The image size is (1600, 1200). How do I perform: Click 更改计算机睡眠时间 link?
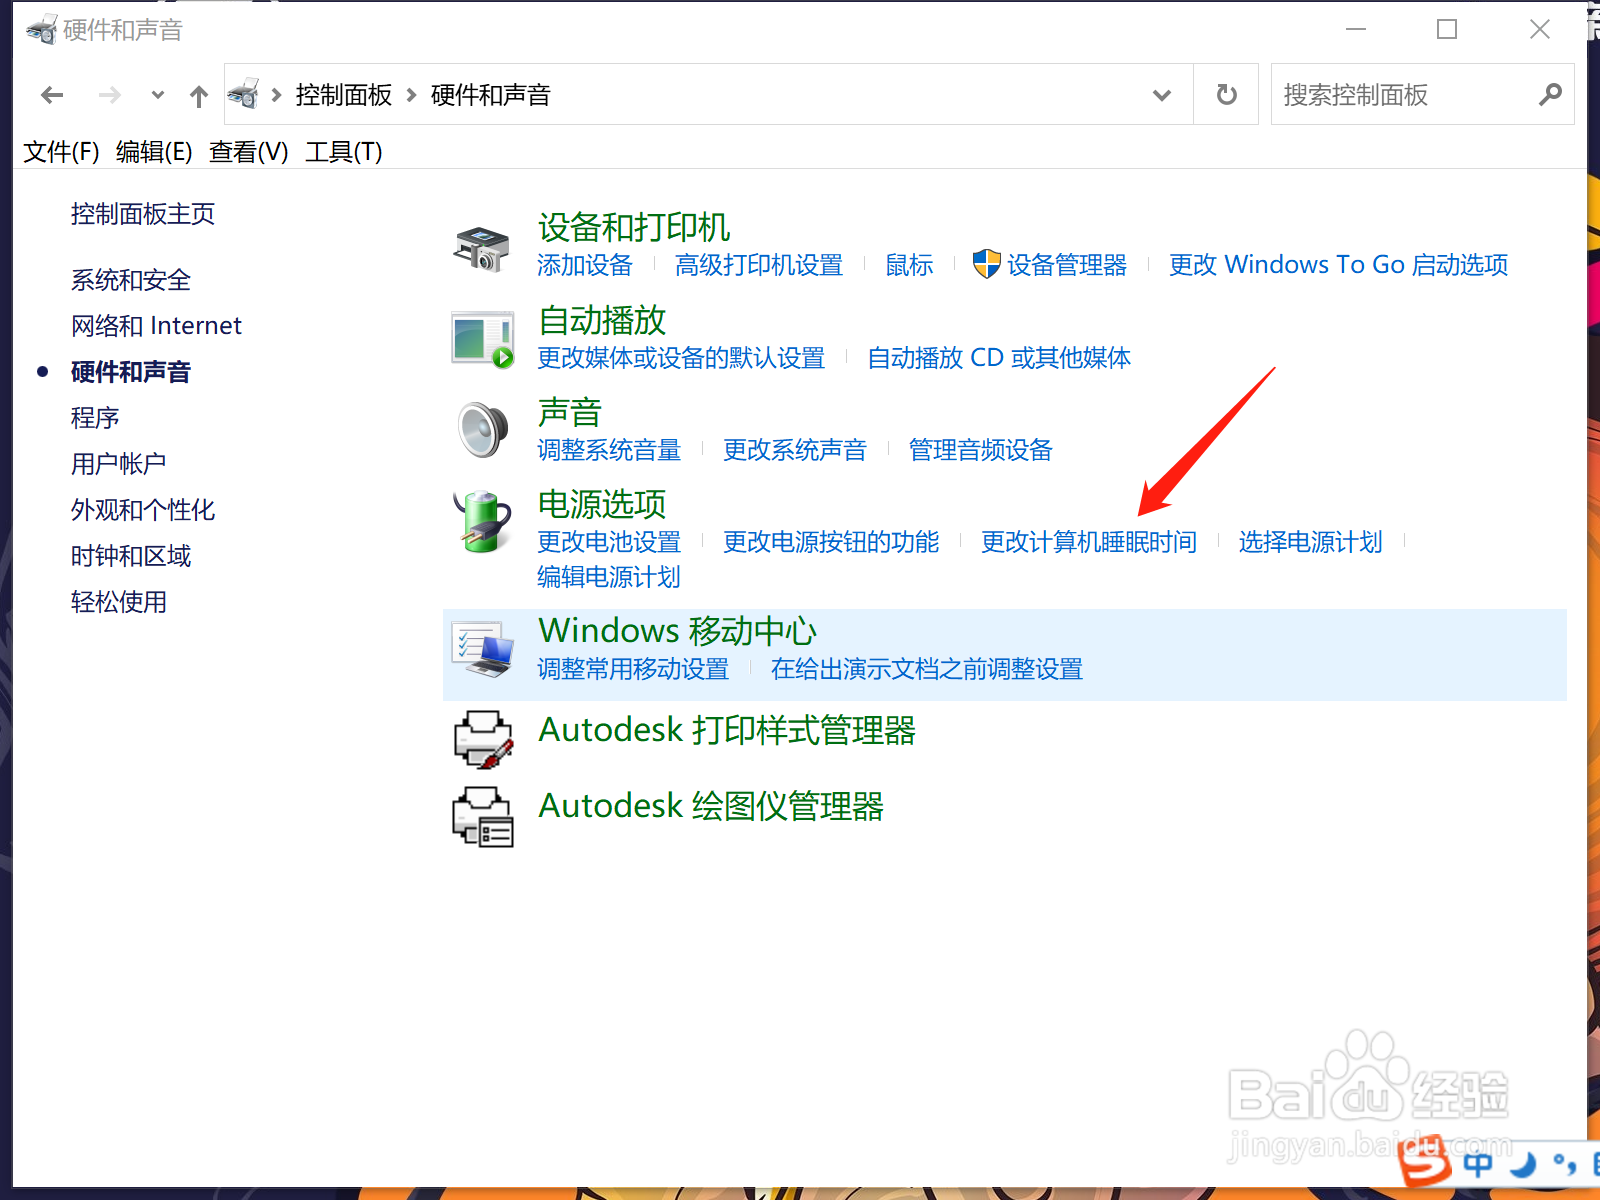tap(1088, 541)
